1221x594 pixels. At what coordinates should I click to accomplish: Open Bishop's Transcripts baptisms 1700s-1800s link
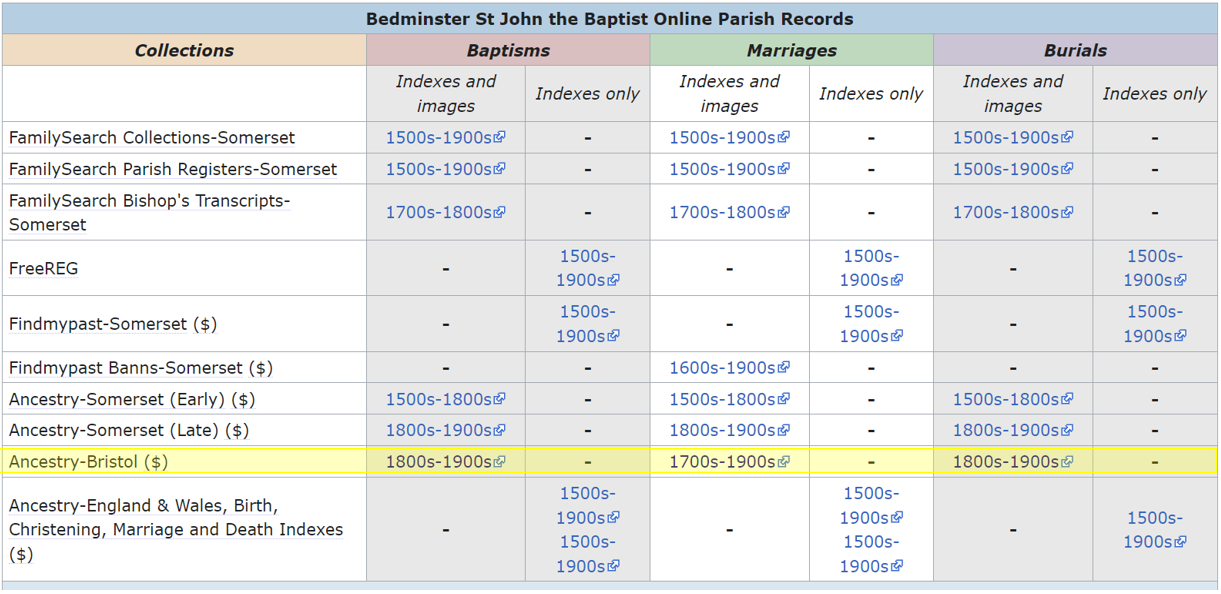446,212
